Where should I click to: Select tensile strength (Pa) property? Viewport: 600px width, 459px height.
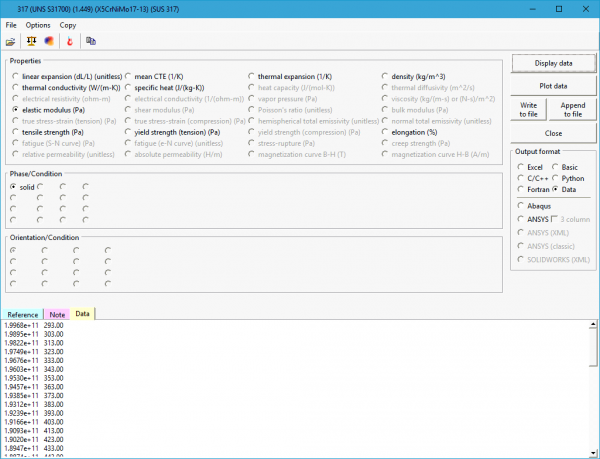tap(48, 132)
